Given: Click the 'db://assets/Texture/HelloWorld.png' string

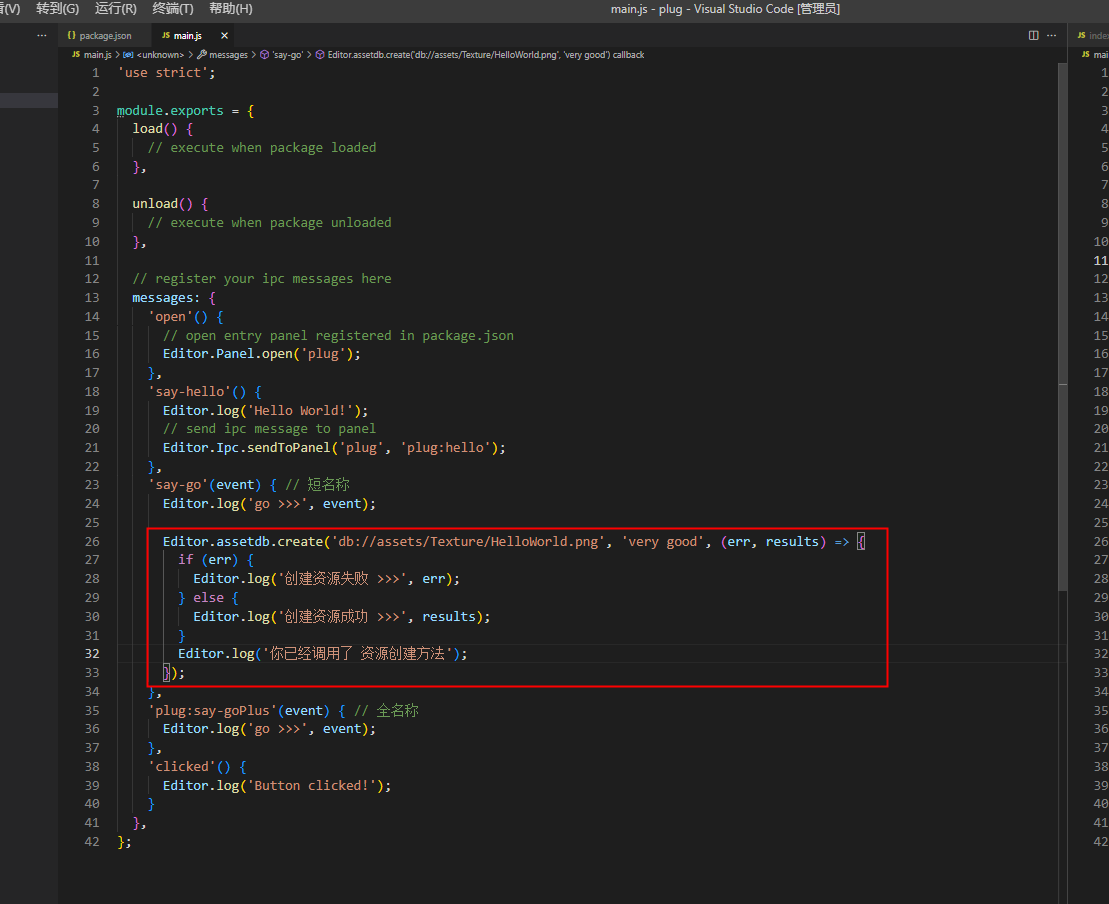Looking at the screenshot, I should (x=468, y=542).
